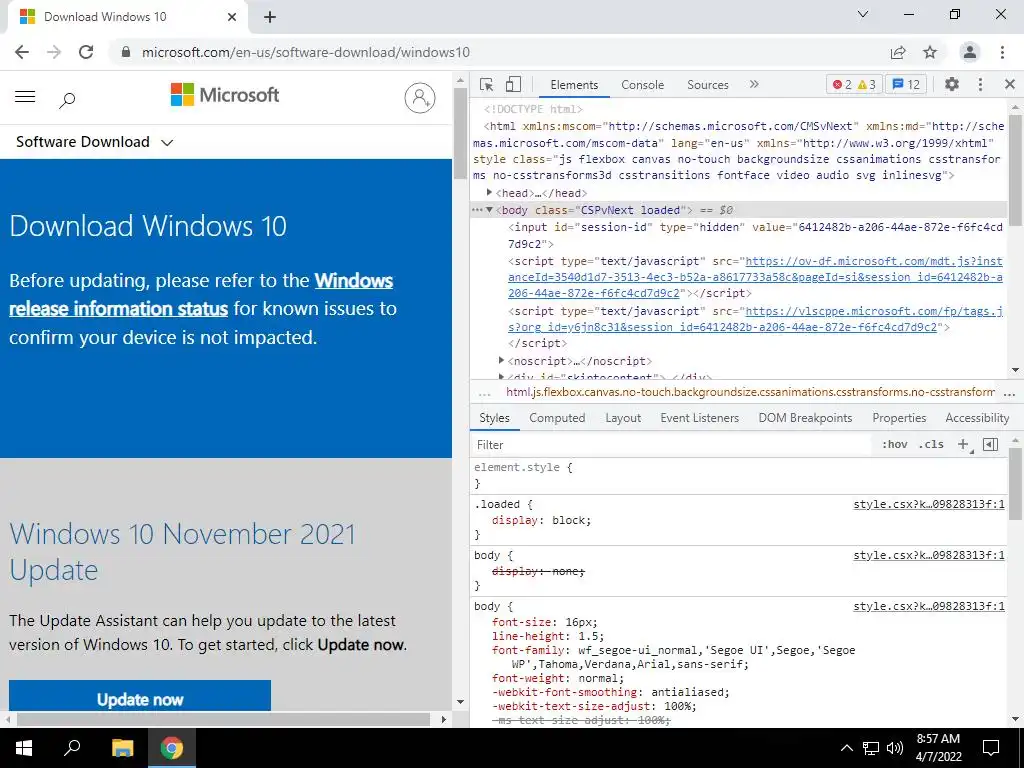Open the errors and warnings counter
1024x768 pixels.
[854, 84]
